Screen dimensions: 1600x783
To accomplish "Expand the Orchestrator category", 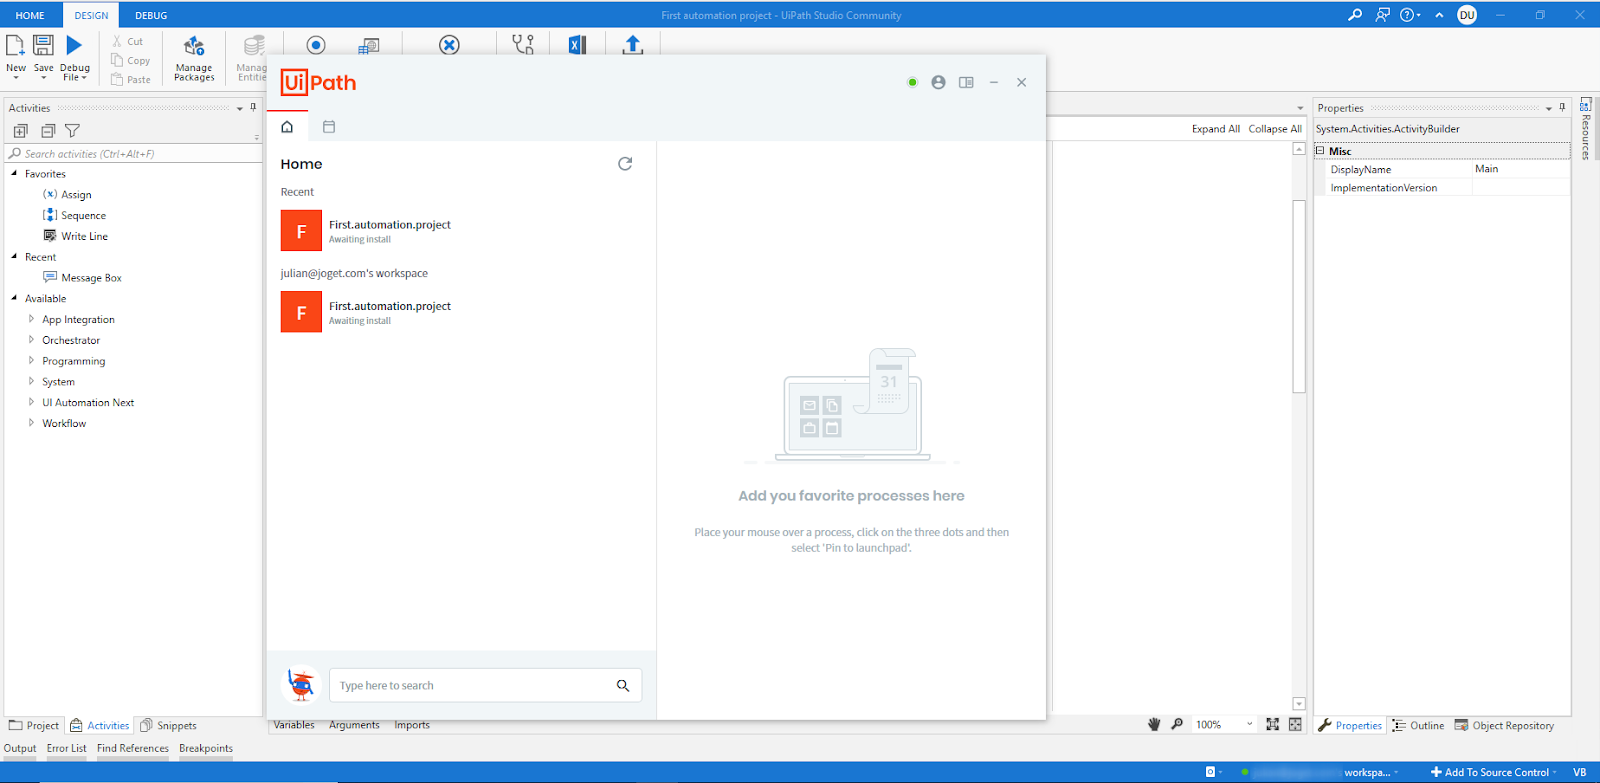I will [x=31, y=340].
